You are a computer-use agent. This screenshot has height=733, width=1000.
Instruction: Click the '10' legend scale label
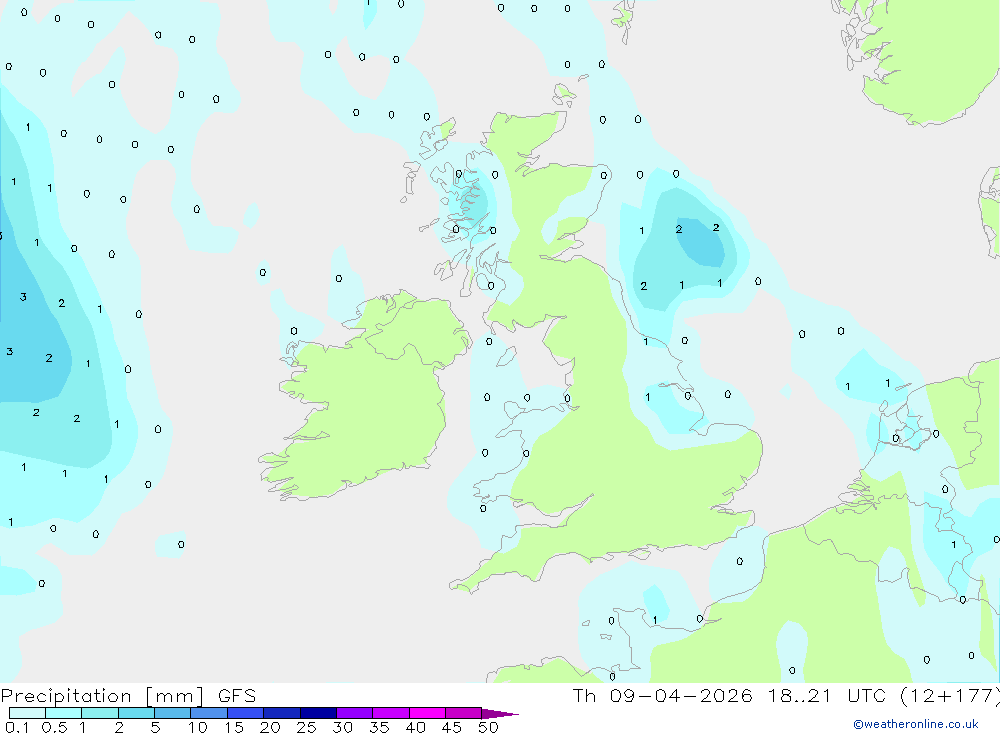tap(198, 727)
